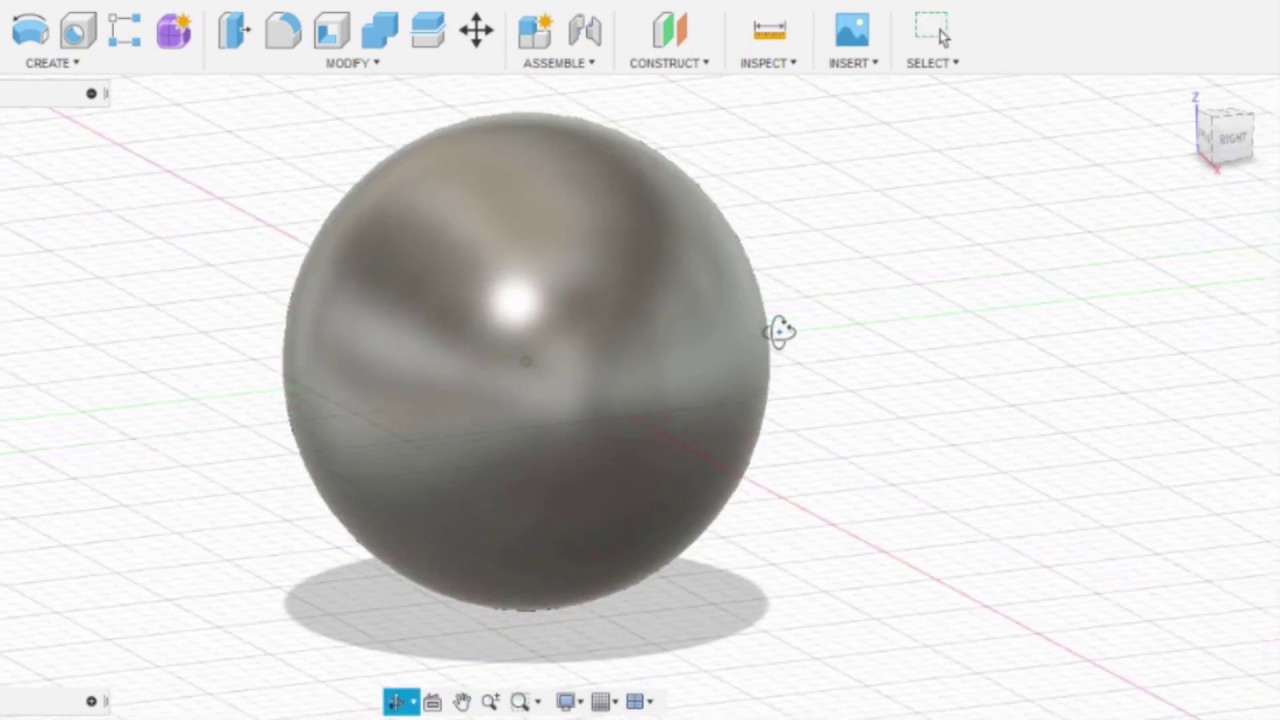The height and width of the screenshot is (720, 1280).
Task: Click the Look At tool
Action: [432, 702]
